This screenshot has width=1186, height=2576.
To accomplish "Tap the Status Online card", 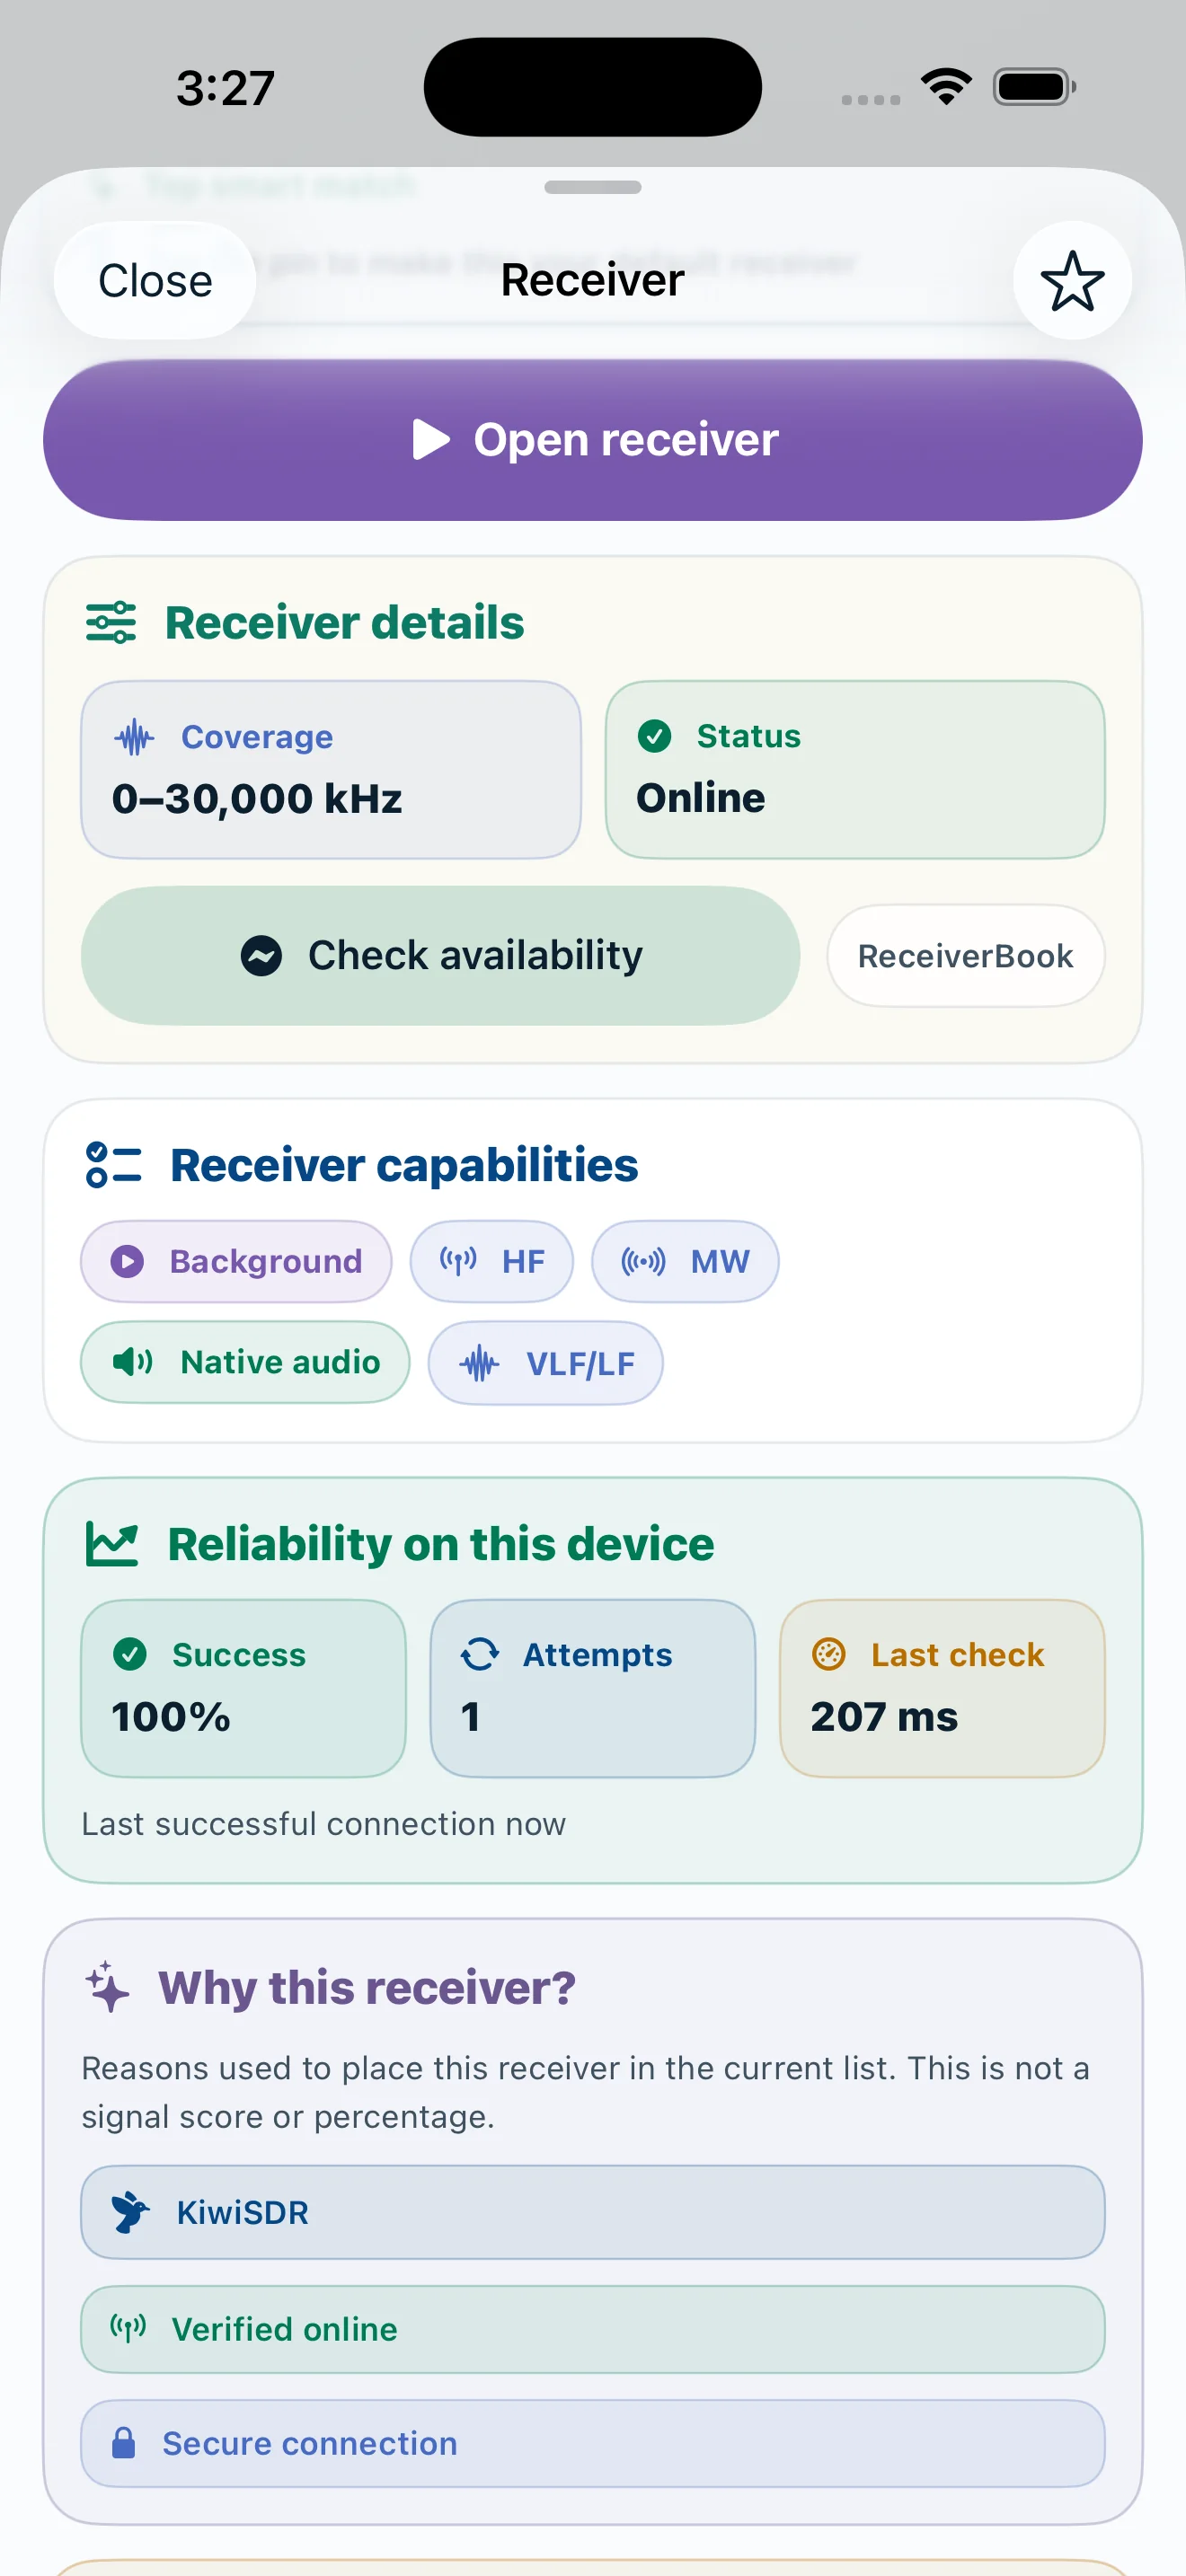I will (855, 770).
